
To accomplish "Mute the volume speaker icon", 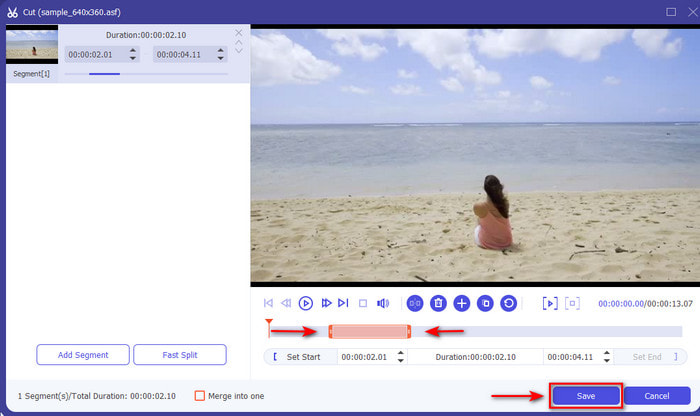I will [383, 304].
